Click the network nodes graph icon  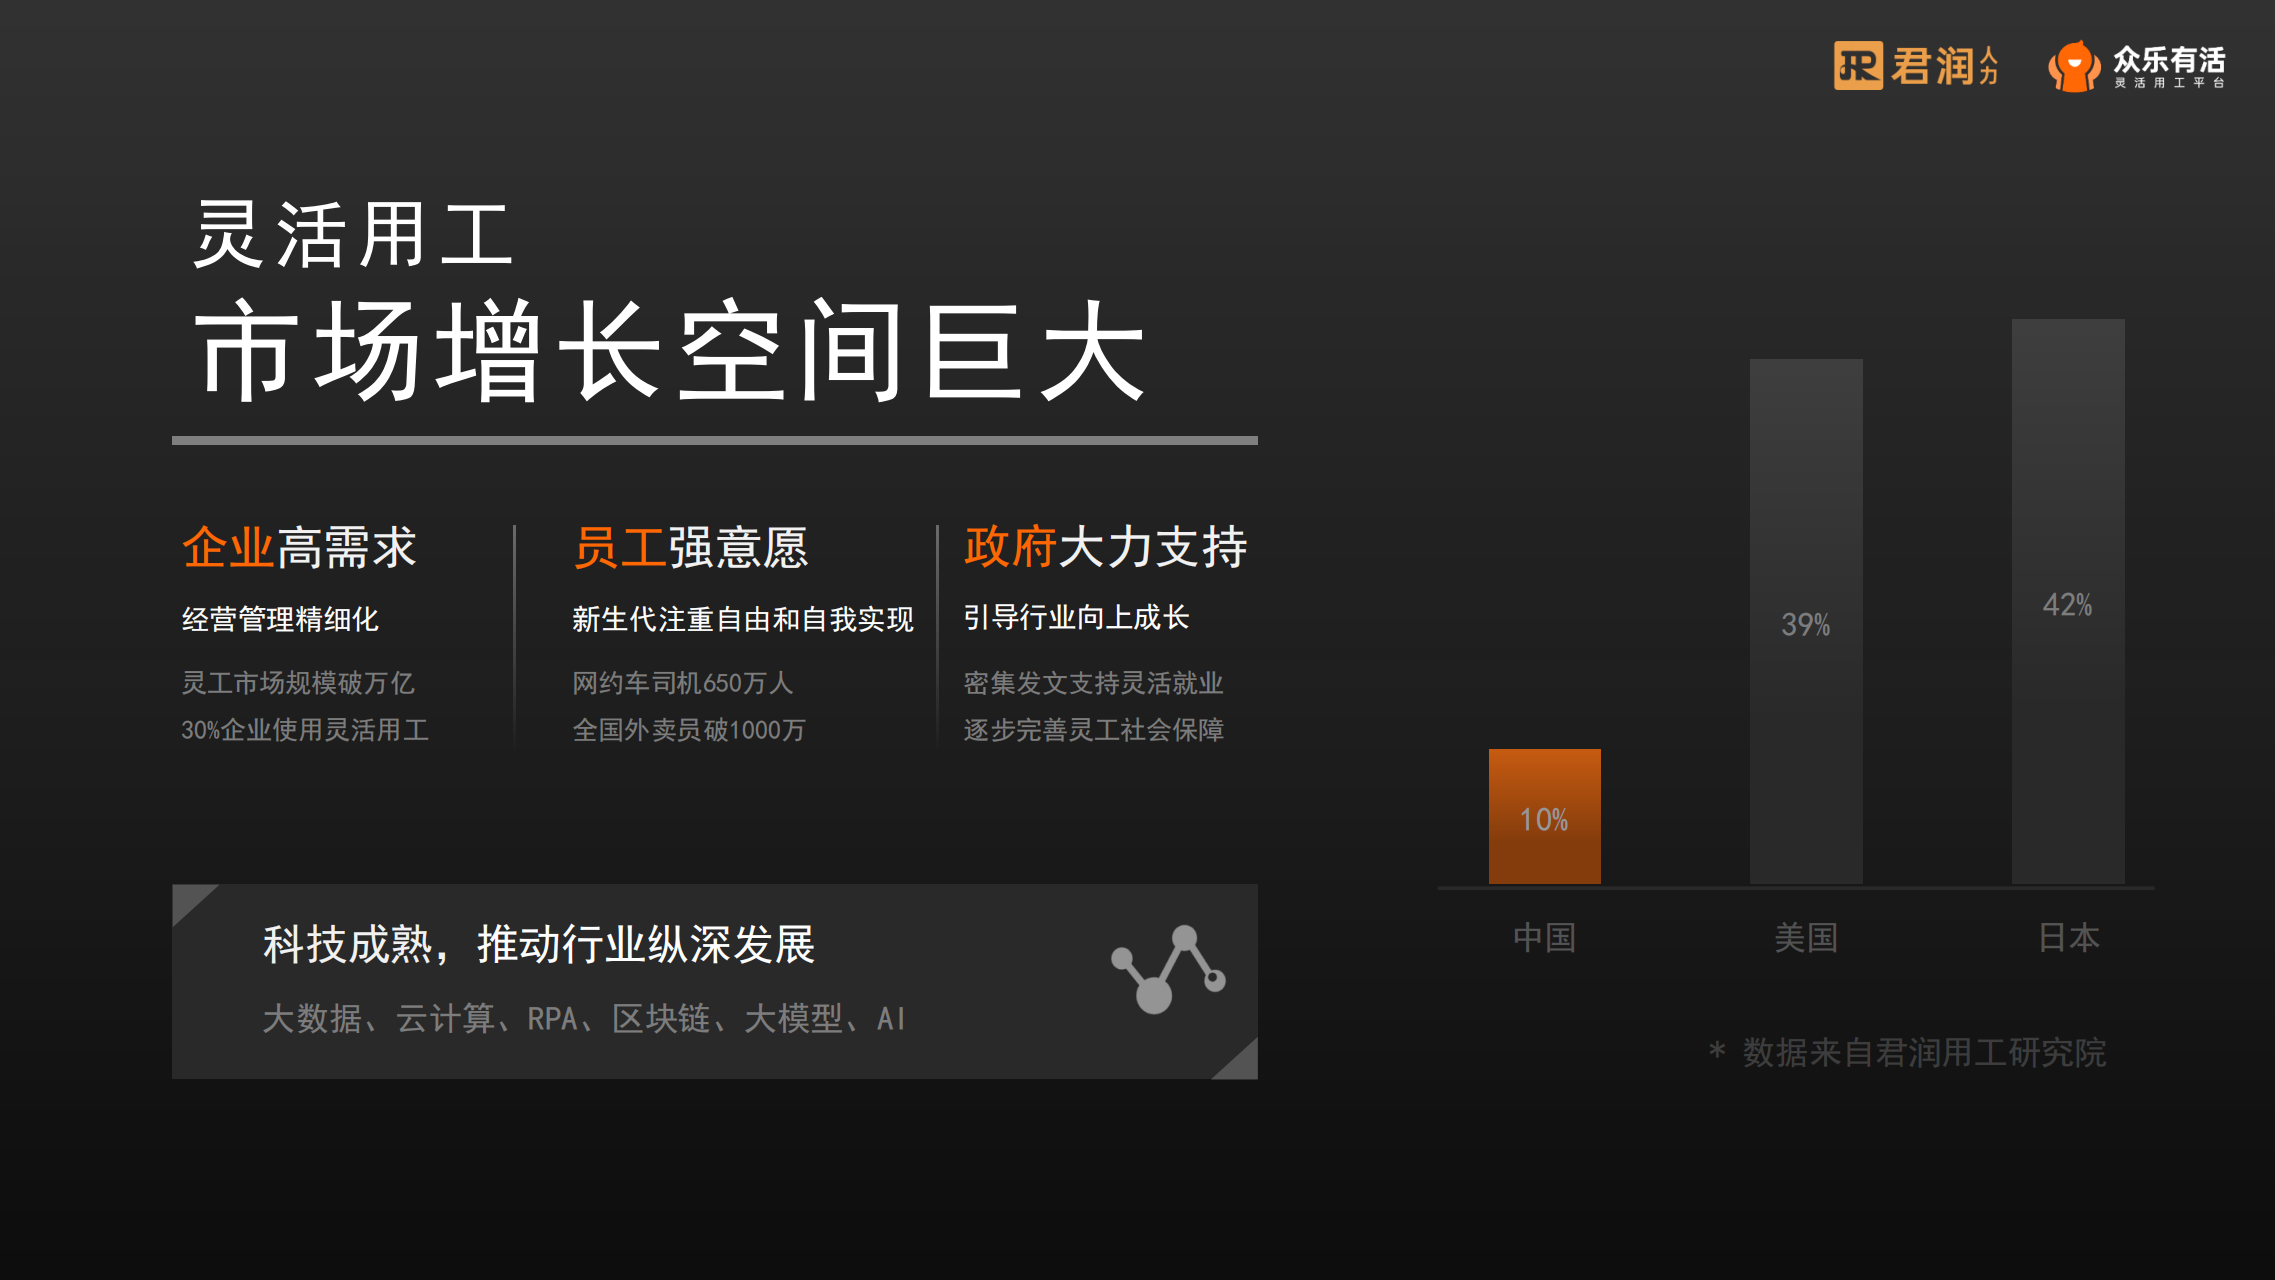[1168, 968]
